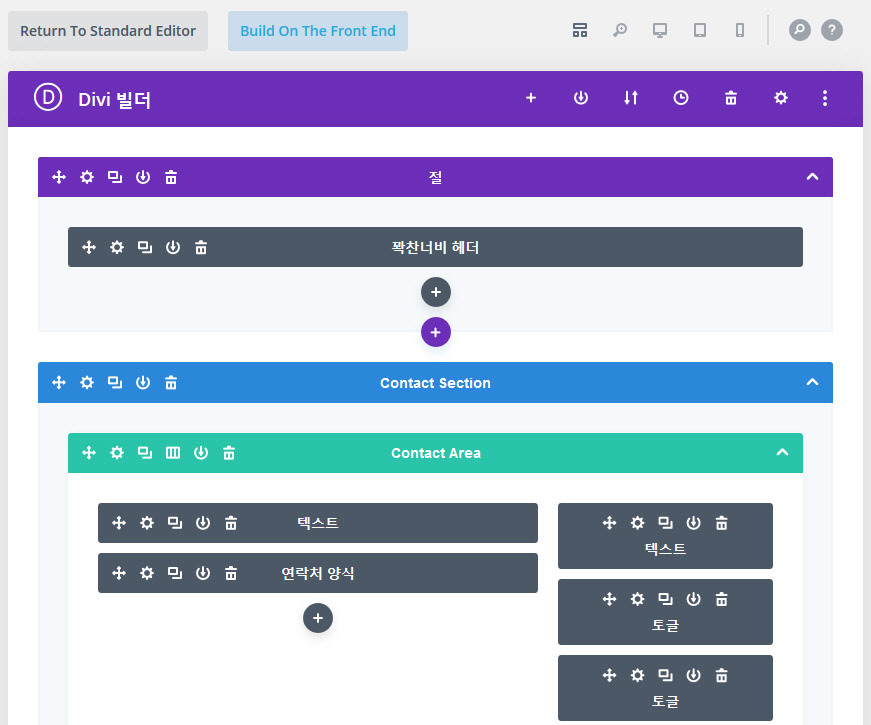The width and height of the screenshot is (871, 725).
Task: Collapse the Contact Section
Action: [x=812, y=382]
